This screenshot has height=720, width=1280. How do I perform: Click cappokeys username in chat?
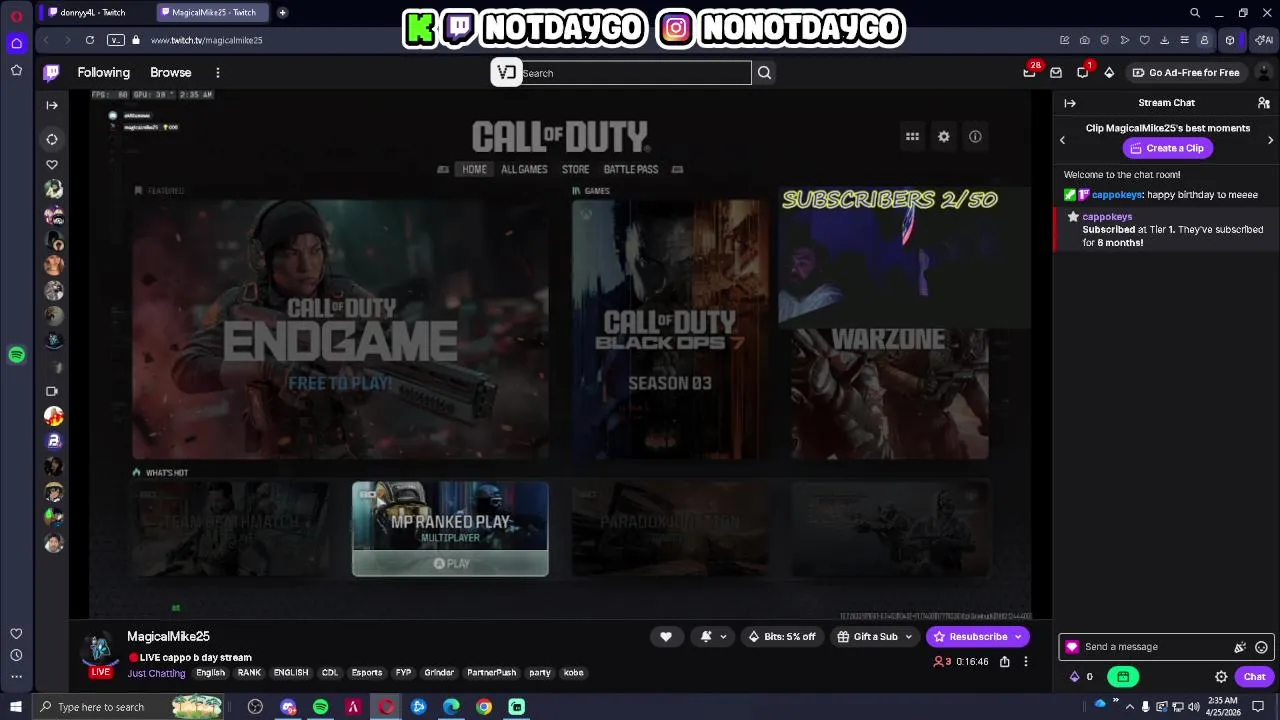coord(1117,195)
